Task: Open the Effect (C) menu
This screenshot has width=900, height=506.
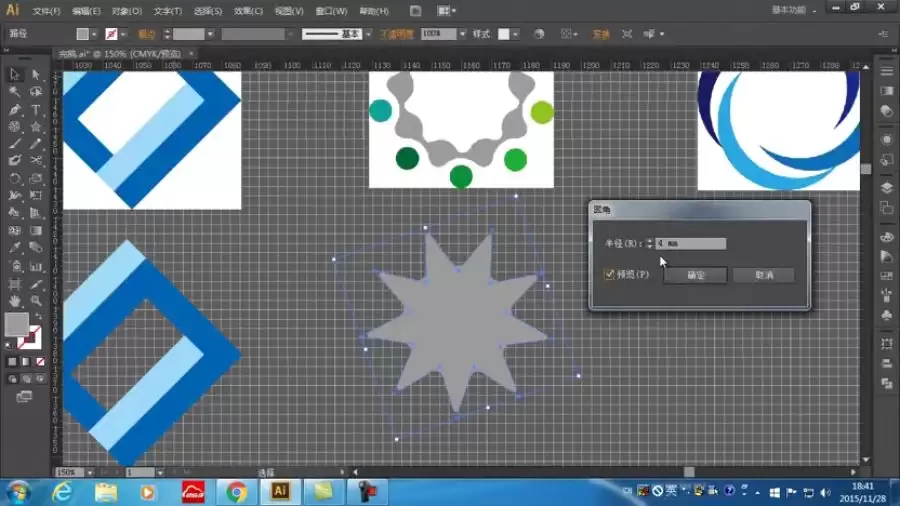Action: (248, 11)
